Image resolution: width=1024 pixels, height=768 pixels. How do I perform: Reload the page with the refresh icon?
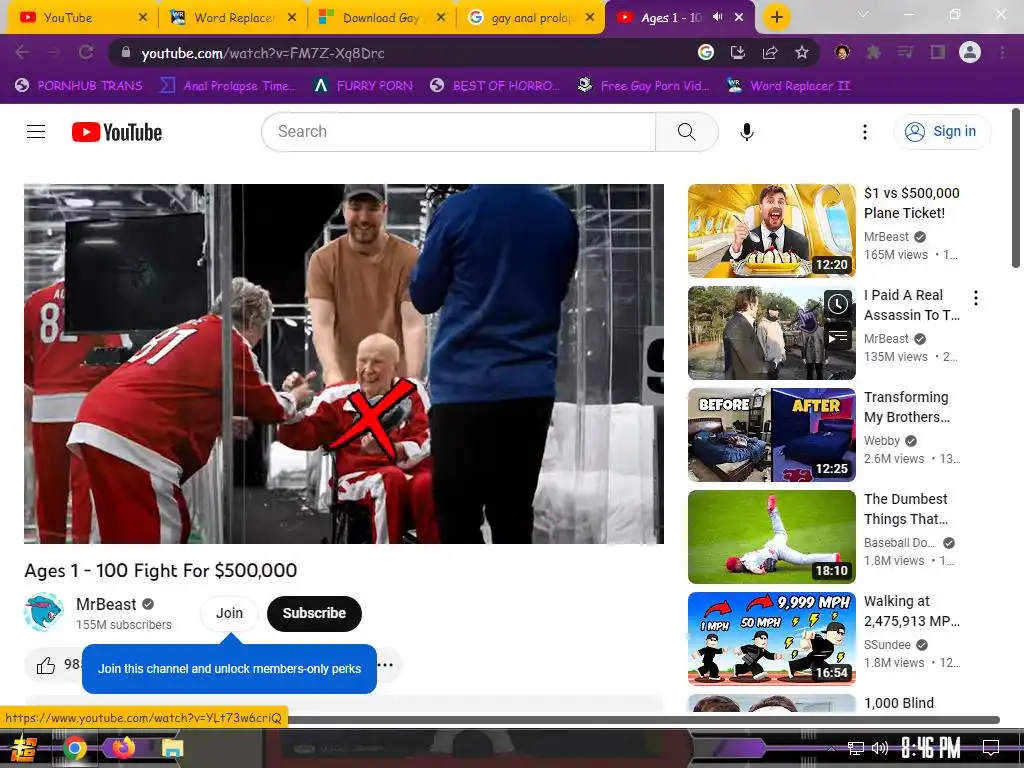pyautogui.click(x=86, y=52)
